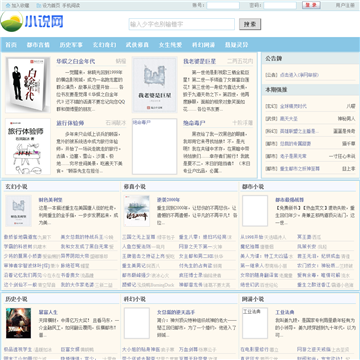Open the 三国之无上至尊 link
The width and height of the screenshot is (360, 360).
pyautogui.click(x=138, y=237)
